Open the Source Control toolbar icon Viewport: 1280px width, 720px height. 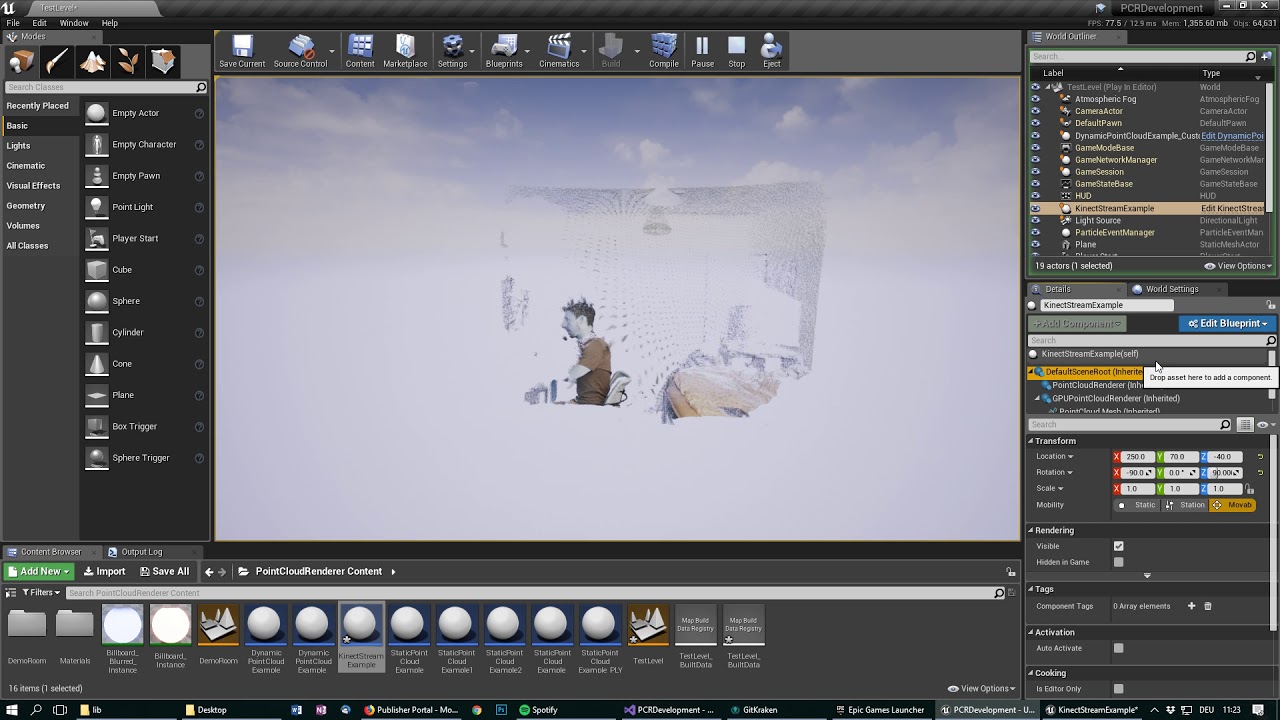click(x=300, y=51)
